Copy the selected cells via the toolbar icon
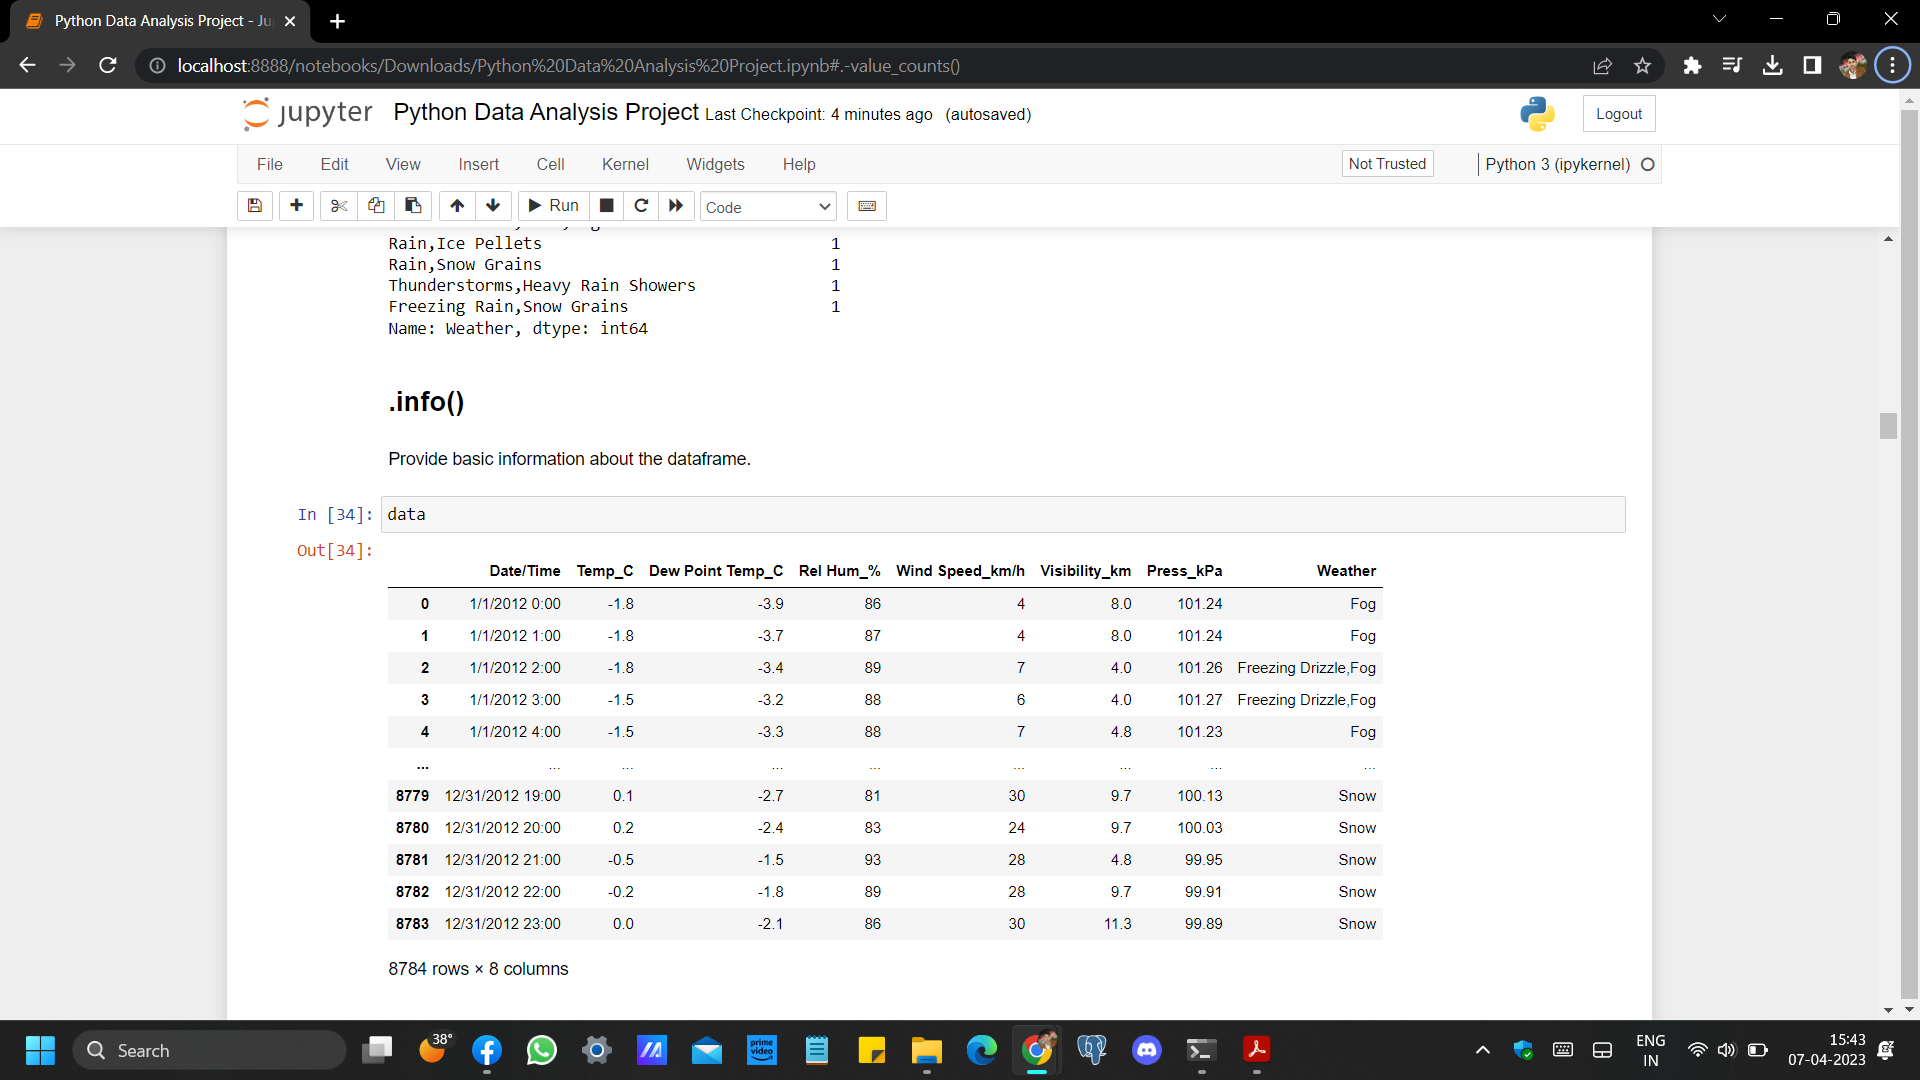1920x1080 pixels. pyautogui.click(x=376, y=206)
